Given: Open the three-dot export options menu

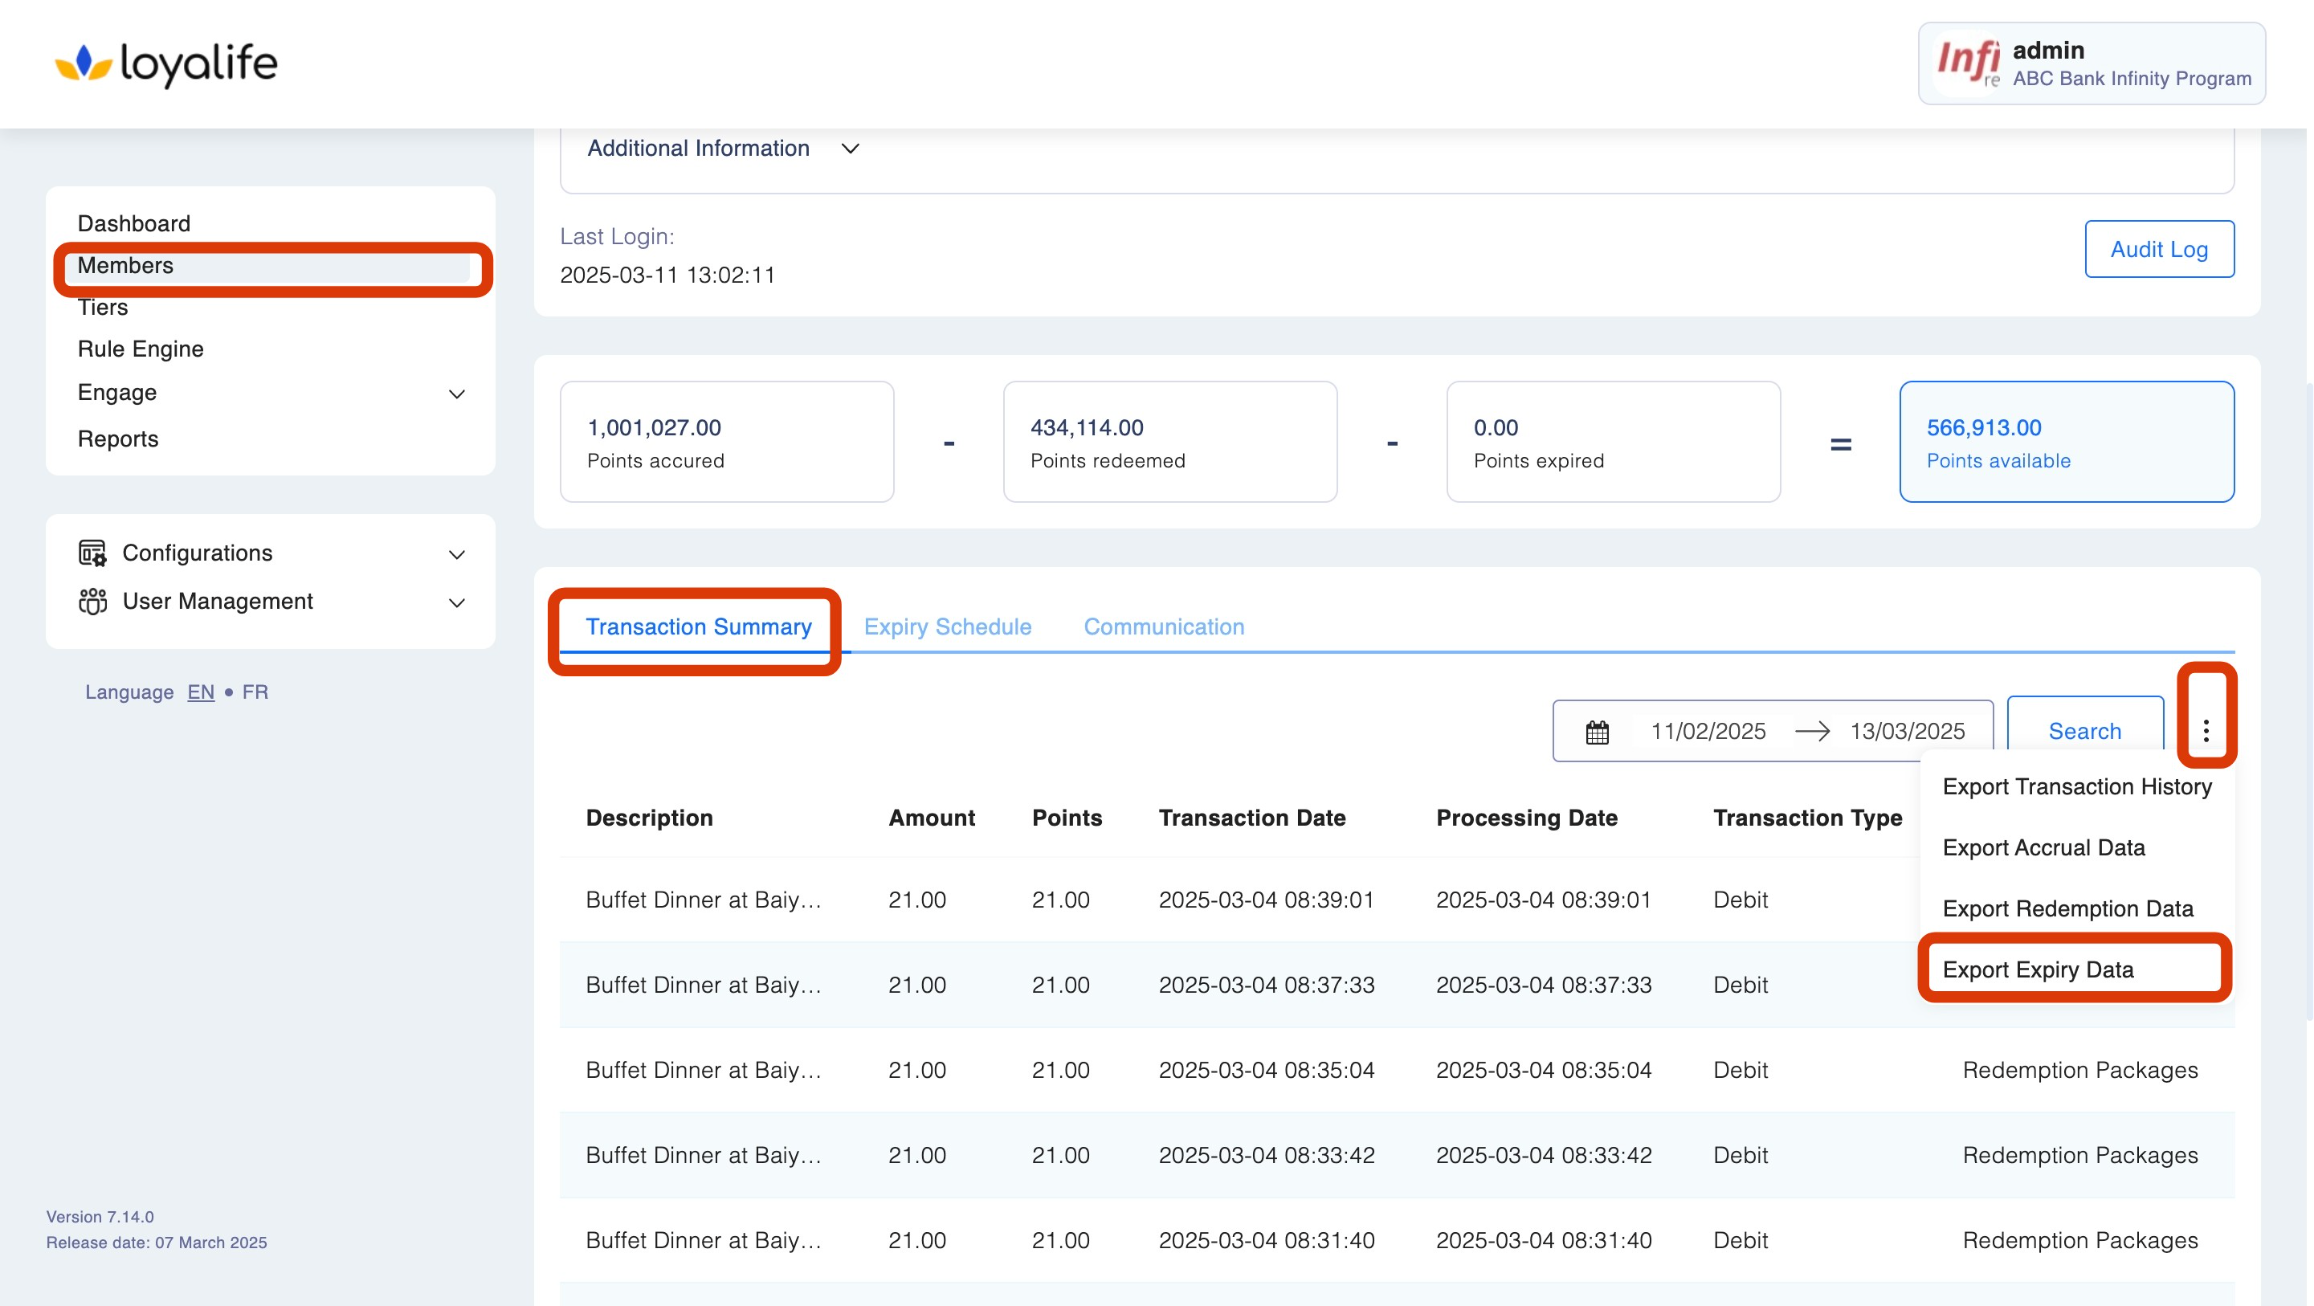Looking at the screenshot, I should 2206,731.
